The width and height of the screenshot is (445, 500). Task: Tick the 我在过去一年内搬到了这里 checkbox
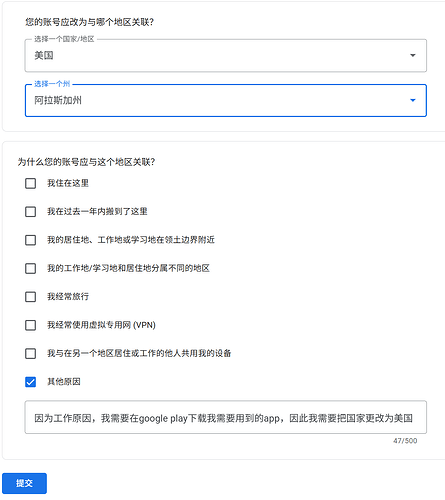(x=31, y=212)
